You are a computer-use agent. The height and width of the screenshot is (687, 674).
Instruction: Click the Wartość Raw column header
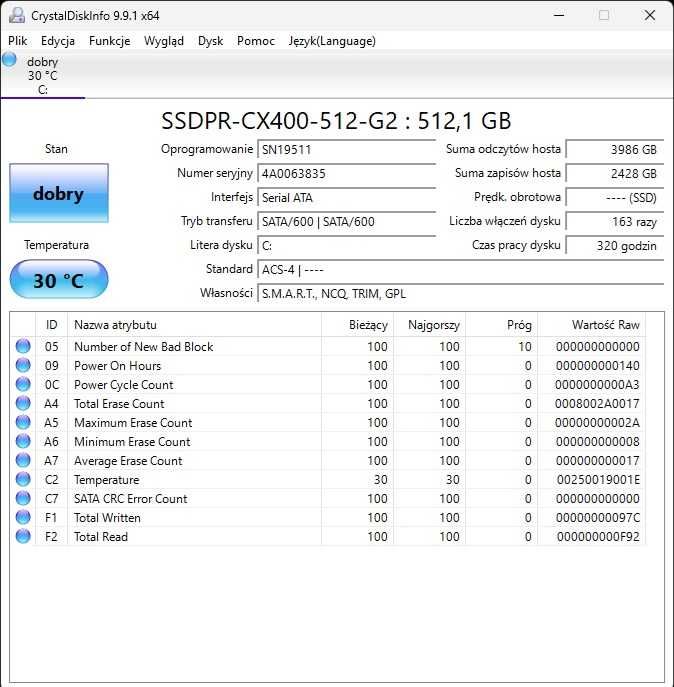coord(592,325)
